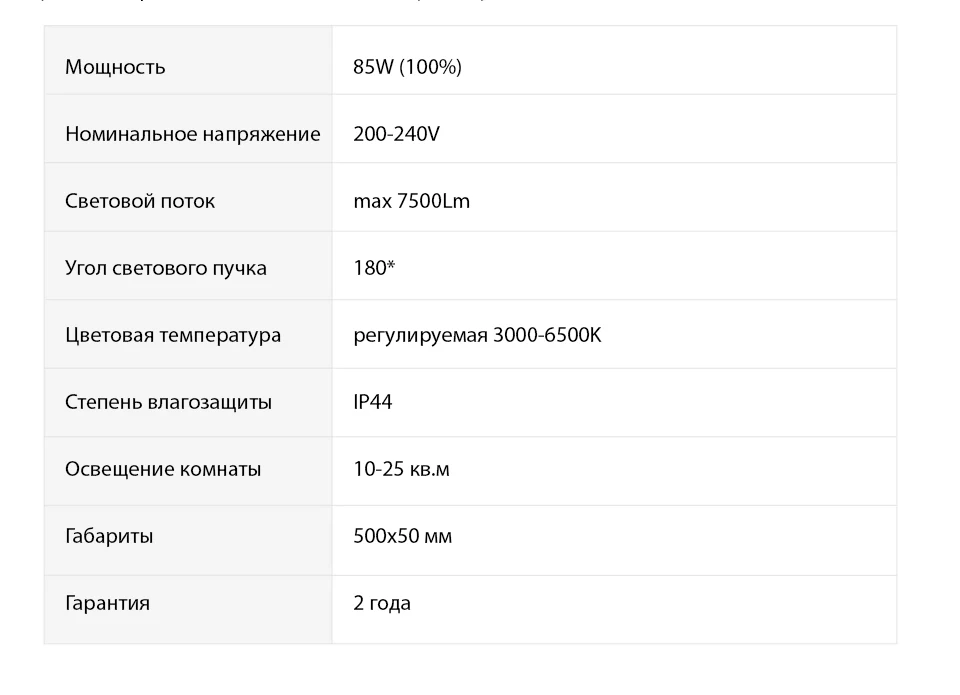The width and height of the screenshot is (960, 695).
Task: Click the 'Мощность' row label
Action: pyautogui.click(x=115, y=67)
